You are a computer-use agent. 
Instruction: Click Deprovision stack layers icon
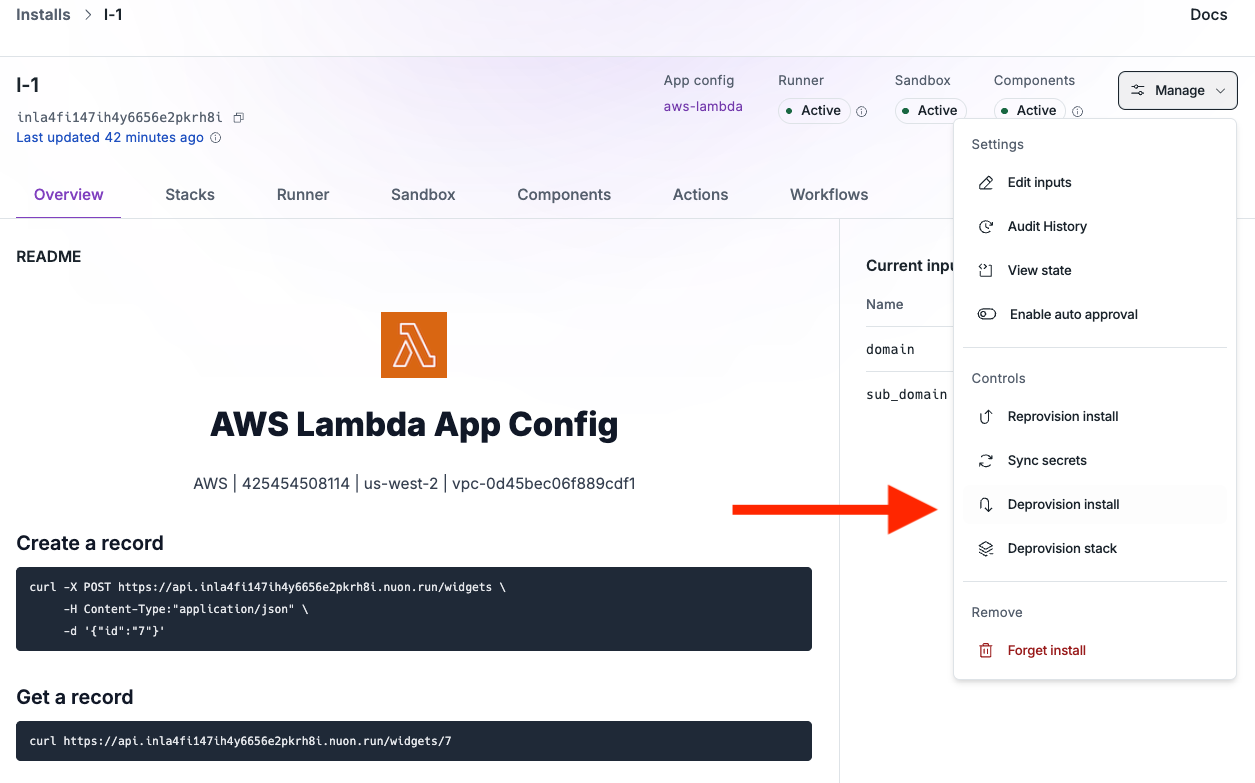[x=986, y=549]
